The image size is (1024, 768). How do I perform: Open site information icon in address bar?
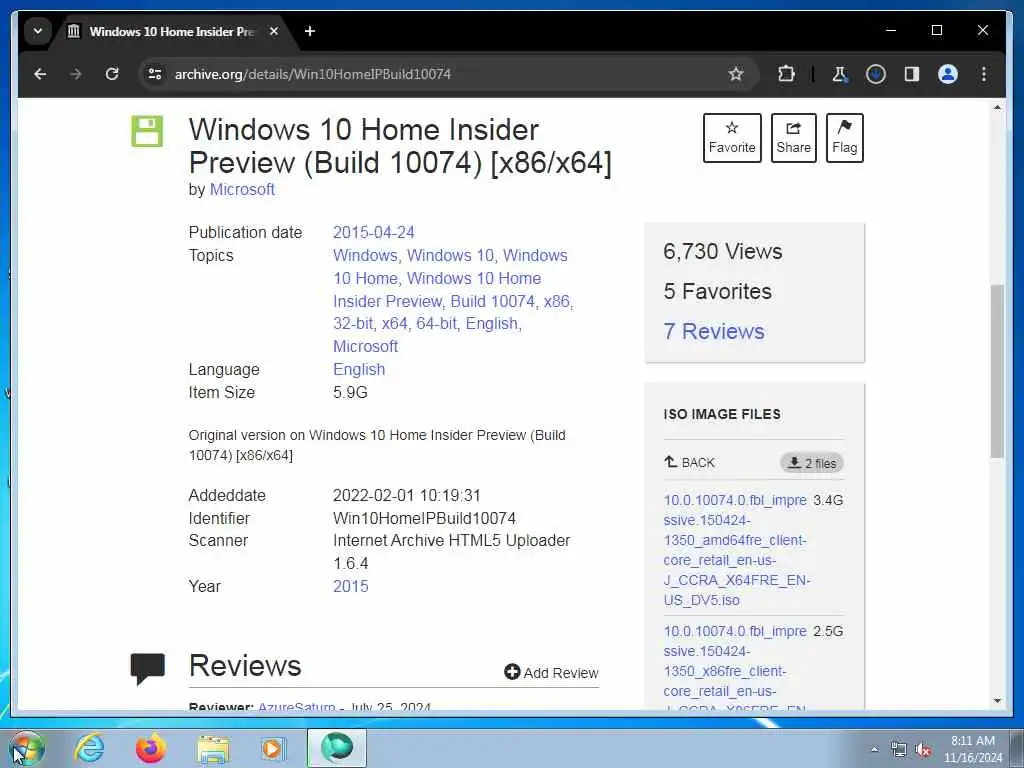[x=155, y=74]
